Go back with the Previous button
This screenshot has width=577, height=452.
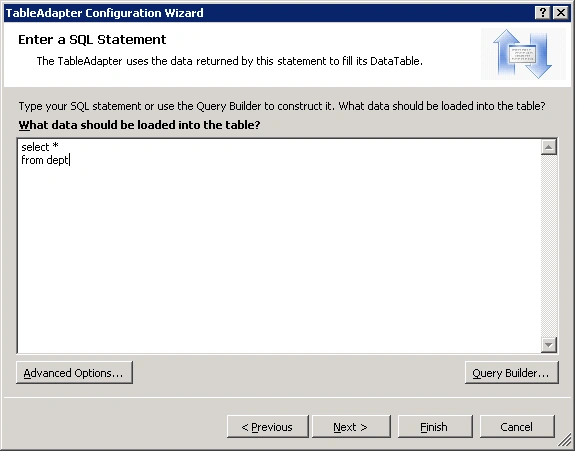click(x=268, y=427)
